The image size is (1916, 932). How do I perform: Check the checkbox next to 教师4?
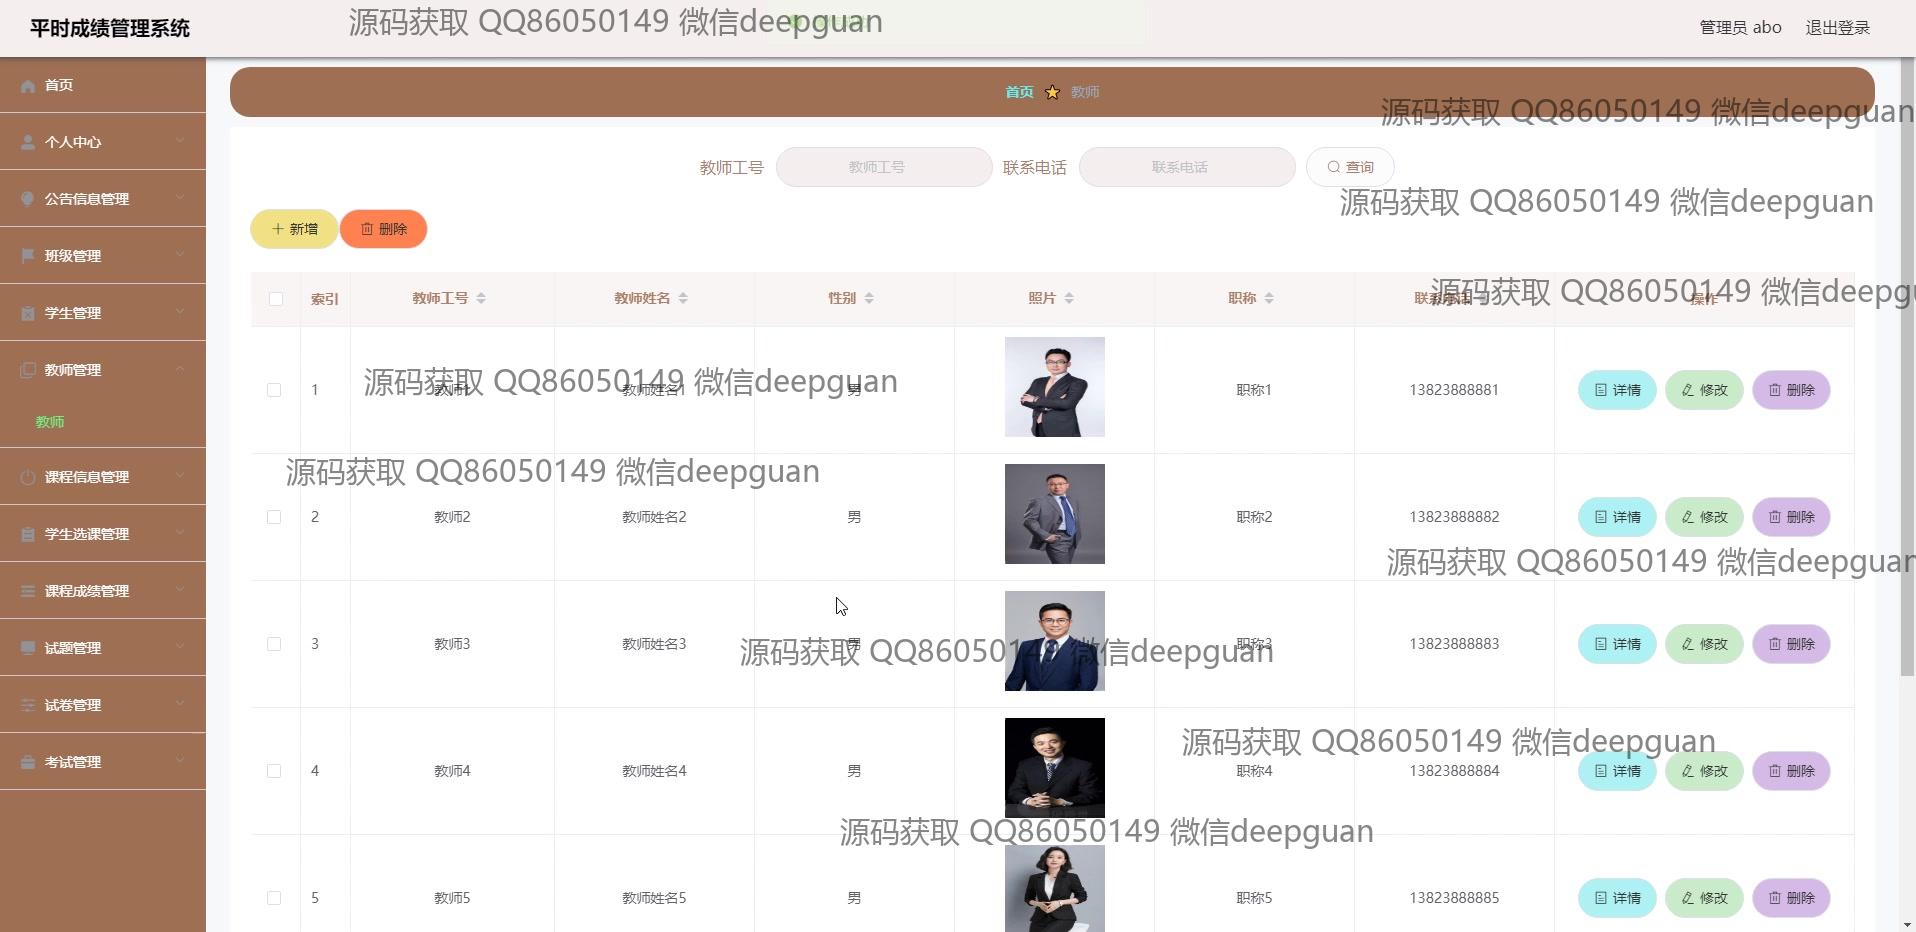point(275,771)
